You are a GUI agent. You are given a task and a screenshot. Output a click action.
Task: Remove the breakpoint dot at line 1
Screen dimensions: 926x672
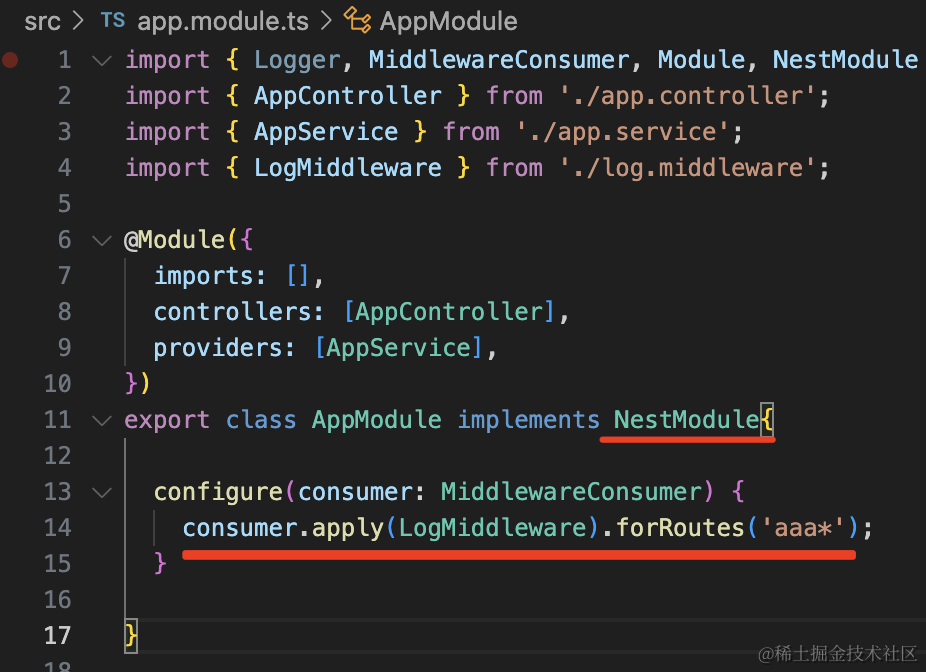point(11,60)
